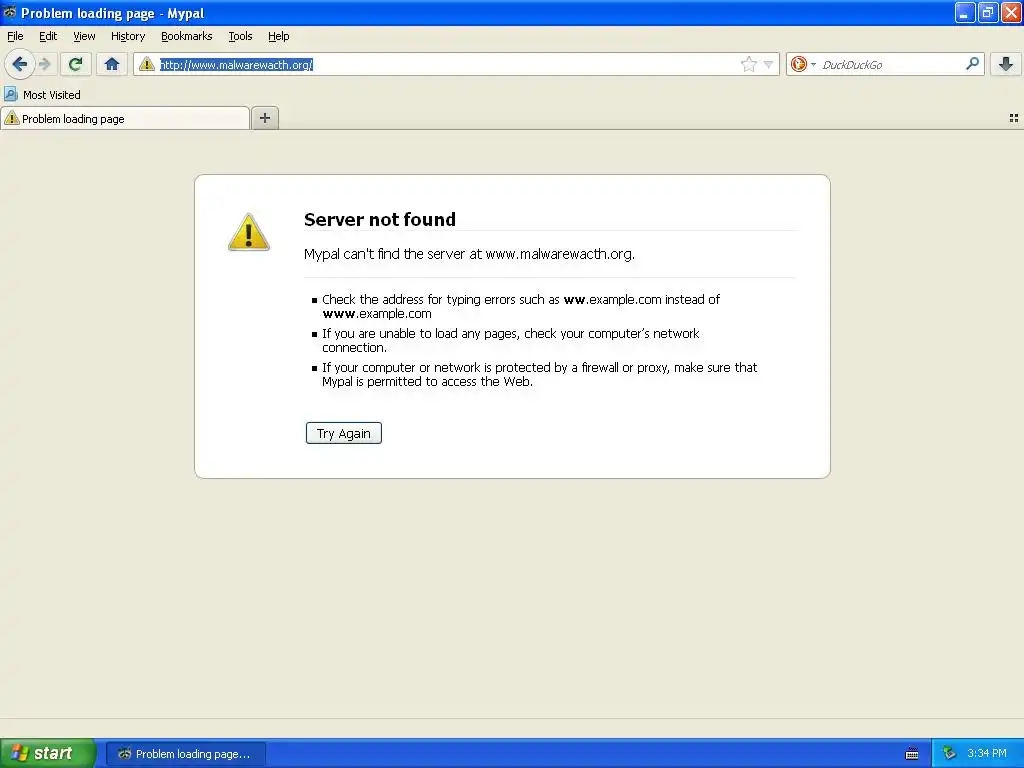Open the address bar history dropdown arrow
Viewport: 1024px width, 768px height.
point(769,64)
